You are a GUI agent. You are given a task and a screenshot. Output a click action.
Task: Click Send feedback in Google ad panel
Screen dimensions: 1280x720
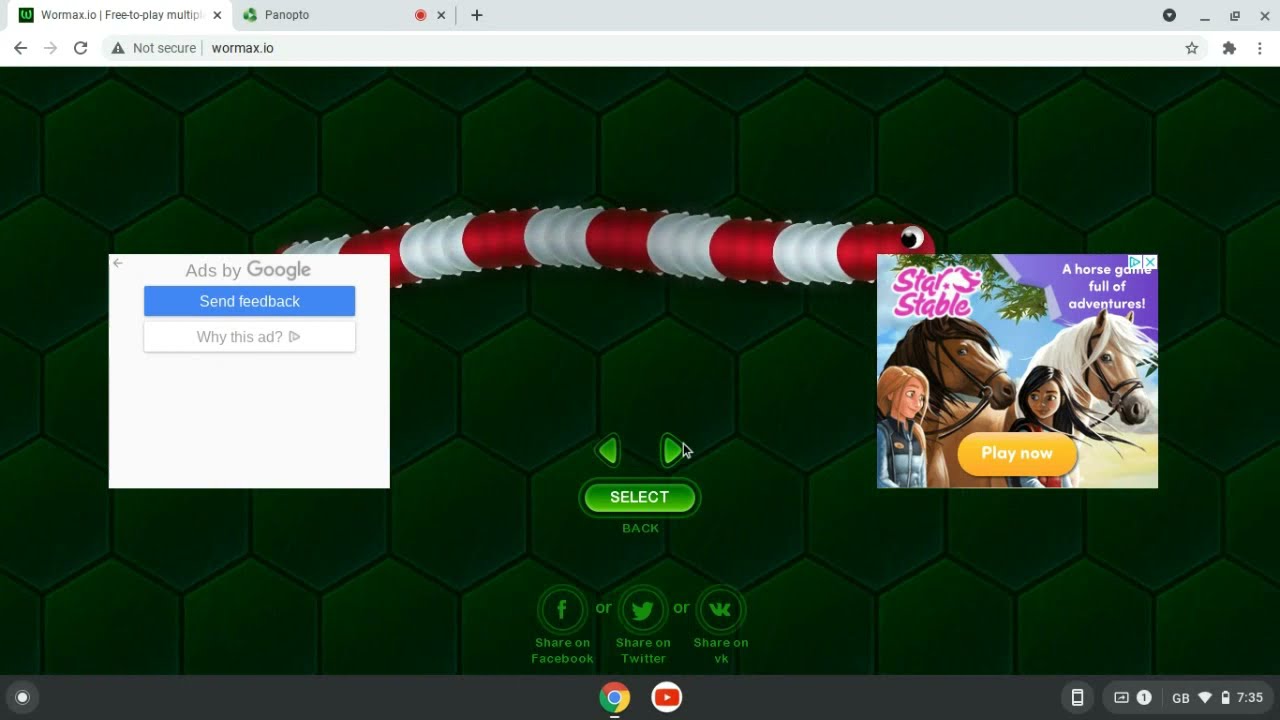(249, 301)
